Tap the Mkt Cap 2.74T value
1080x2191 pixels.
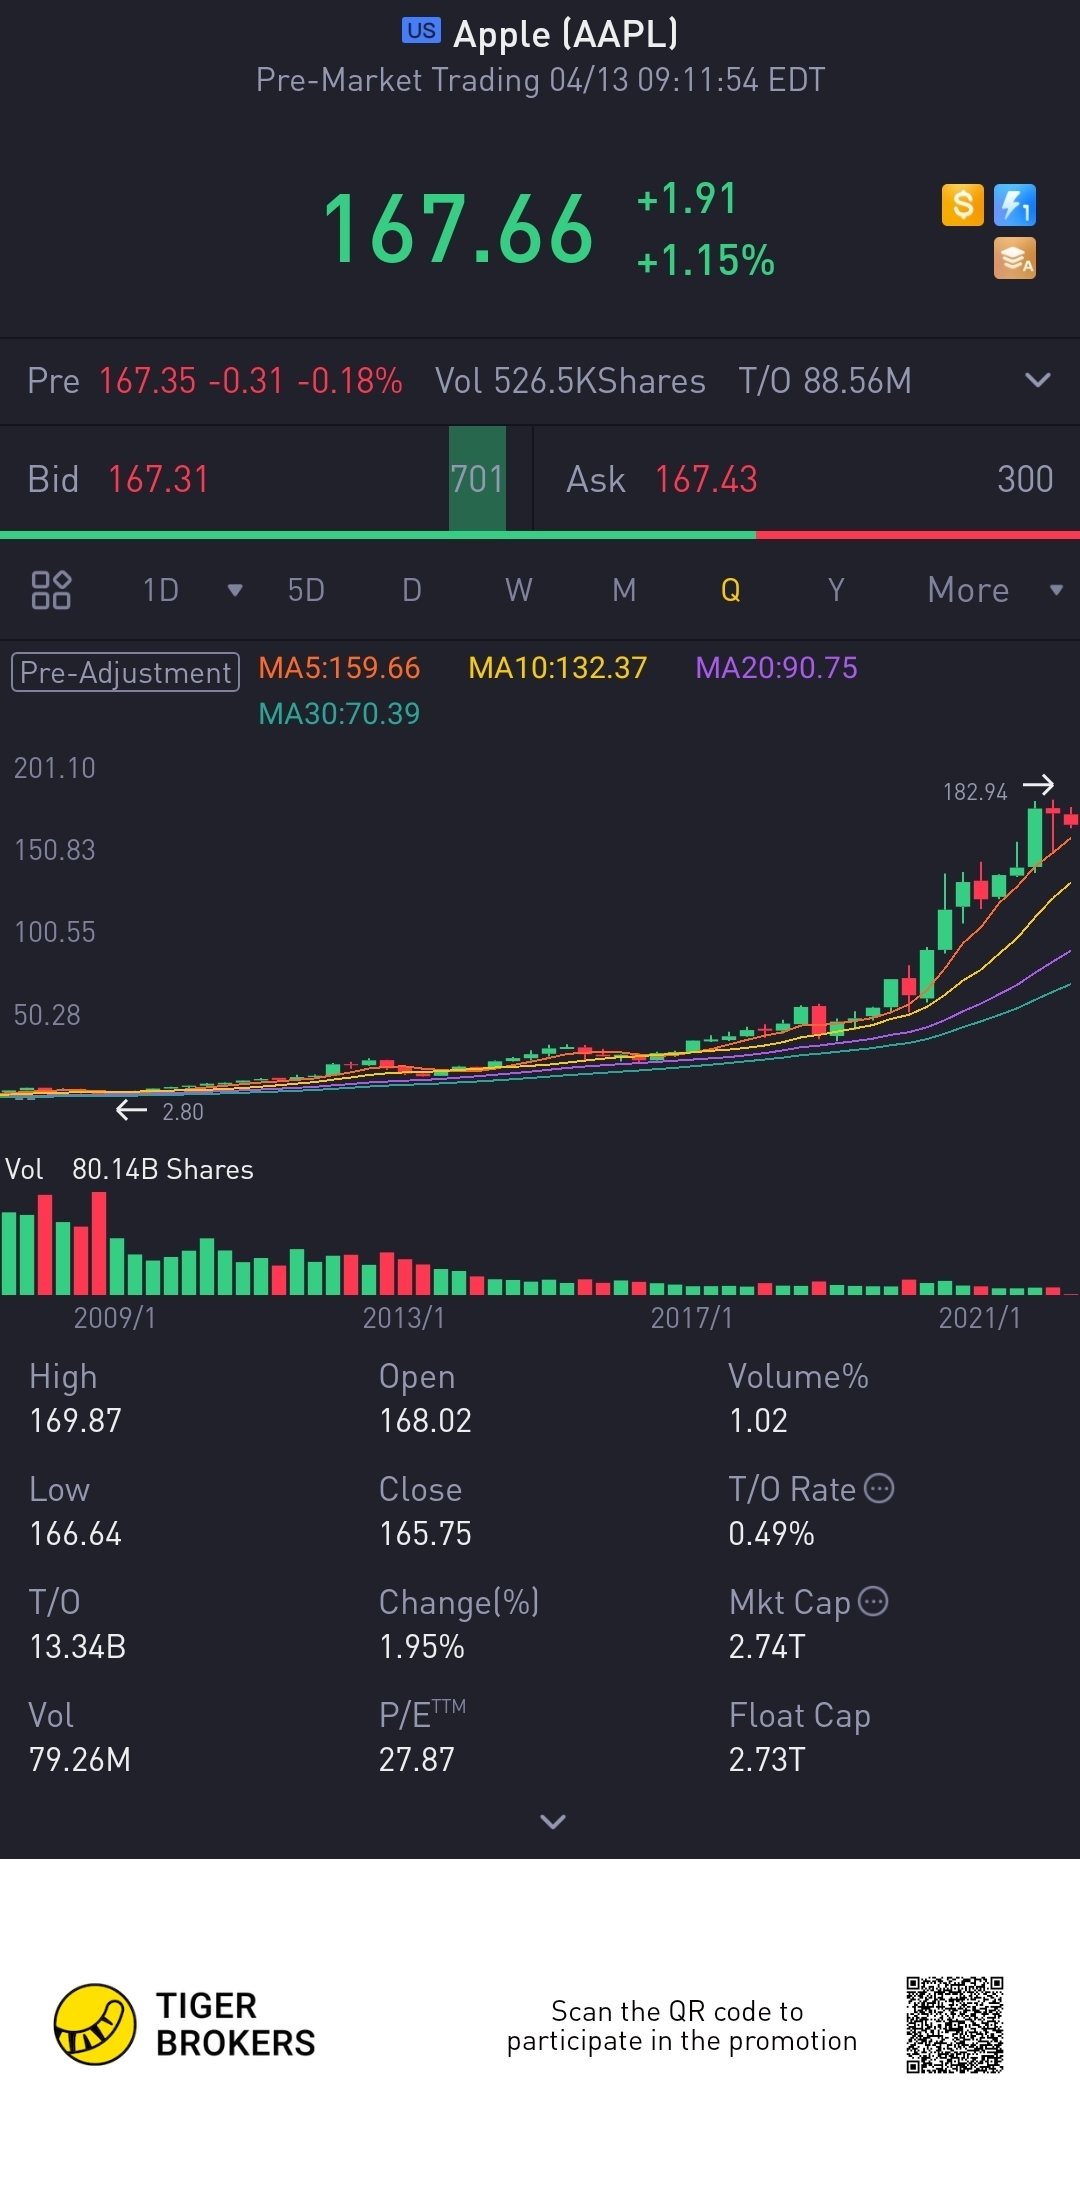pos(766,1646)
